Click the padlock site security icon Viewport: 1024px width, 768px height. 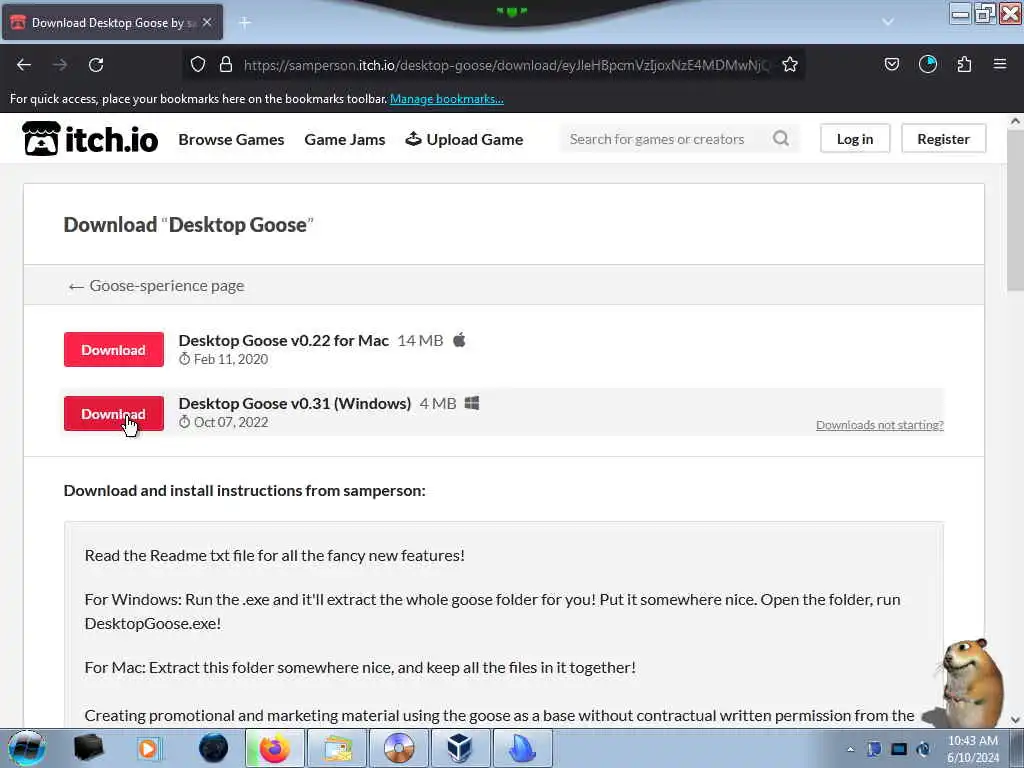(226, 65)
